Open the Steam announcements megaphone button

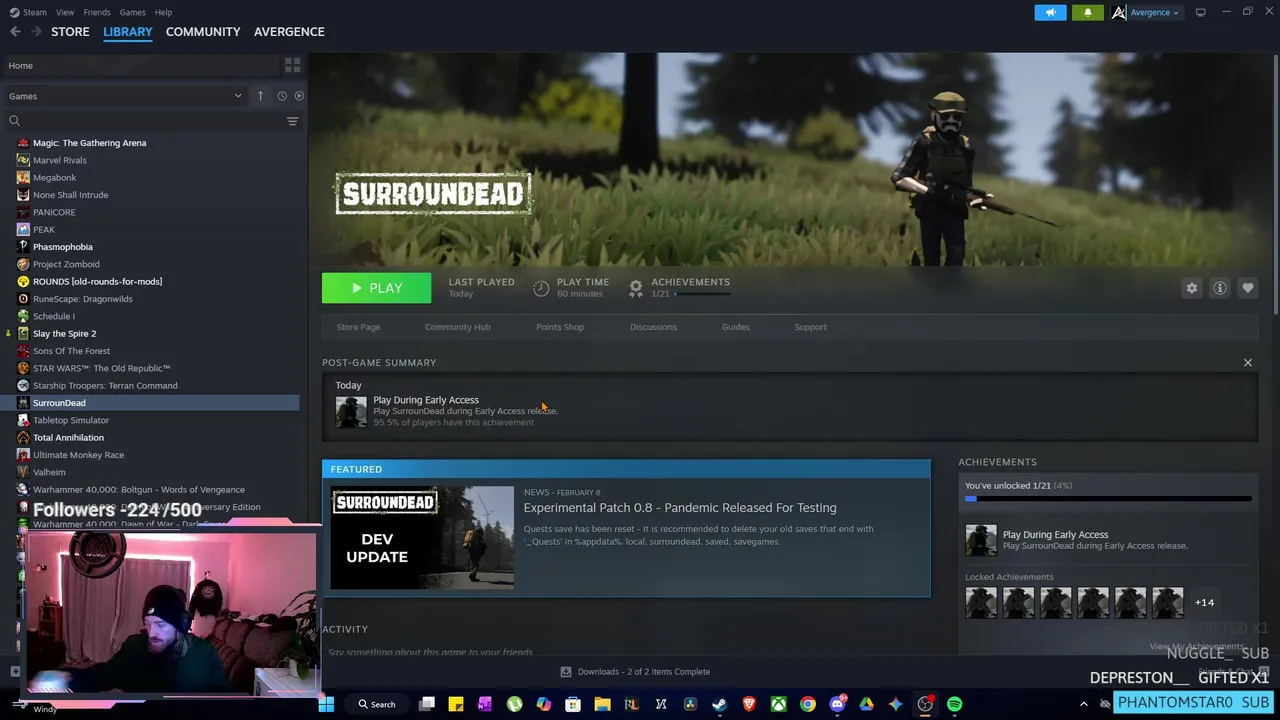[1050, 12]
